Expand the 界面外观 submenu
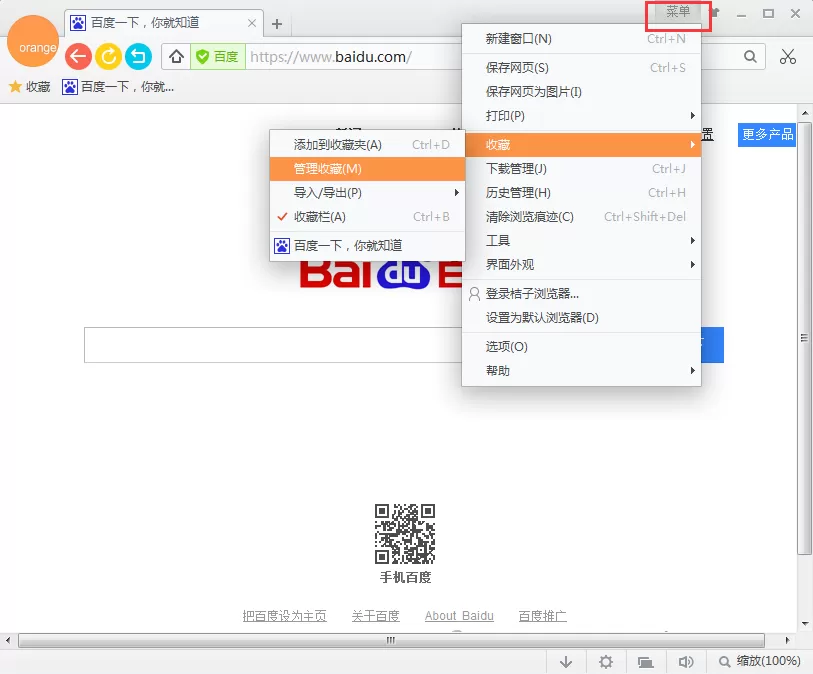 tap(581, 264)
